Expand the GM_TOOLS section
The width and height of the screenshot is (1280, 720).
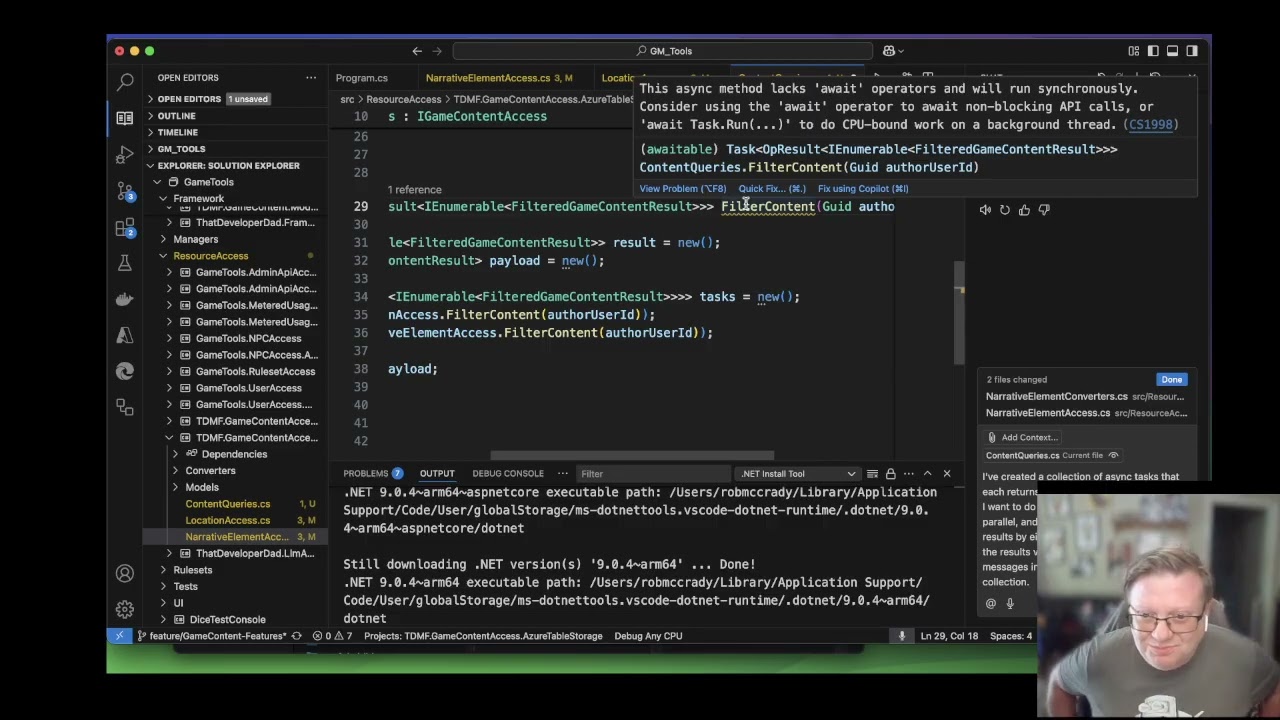point(181,149)
